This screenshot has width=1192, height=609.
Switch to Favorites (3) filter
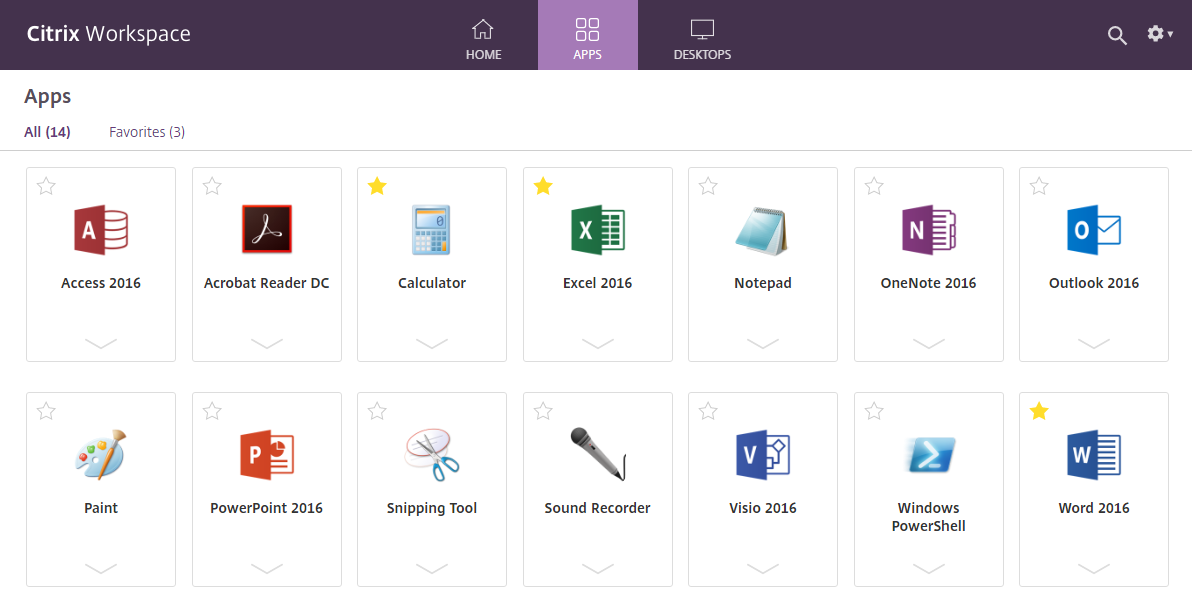[x=147, y=132]
